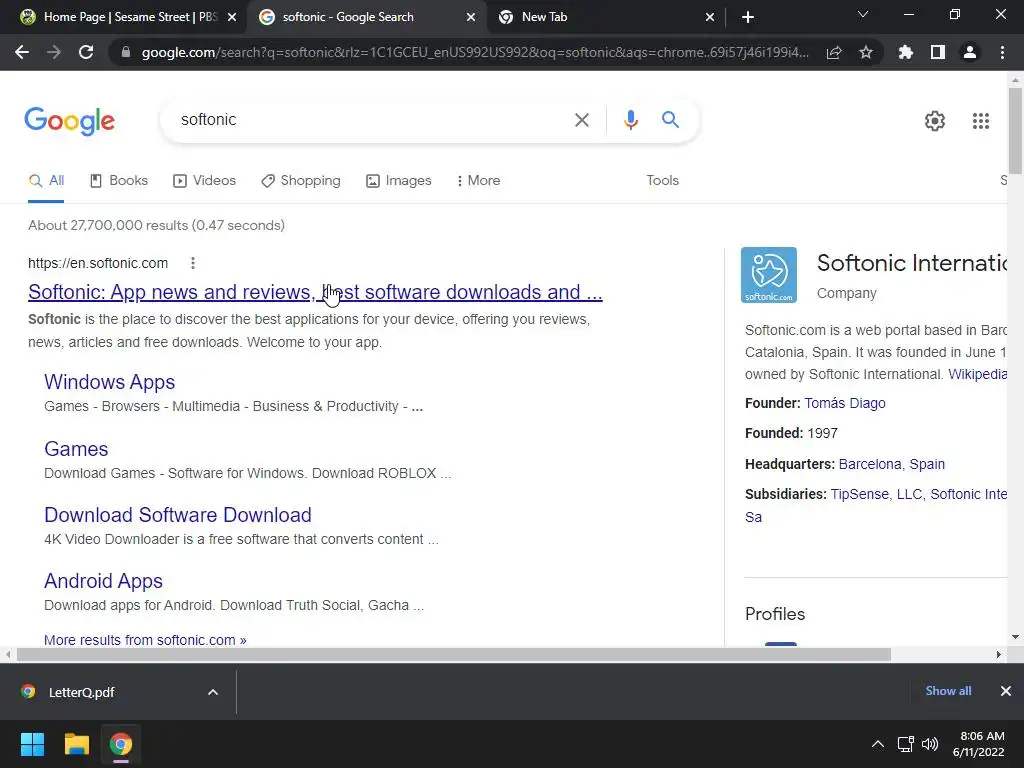Click the vertical page scrollbar thumb

click(1015, 131)
